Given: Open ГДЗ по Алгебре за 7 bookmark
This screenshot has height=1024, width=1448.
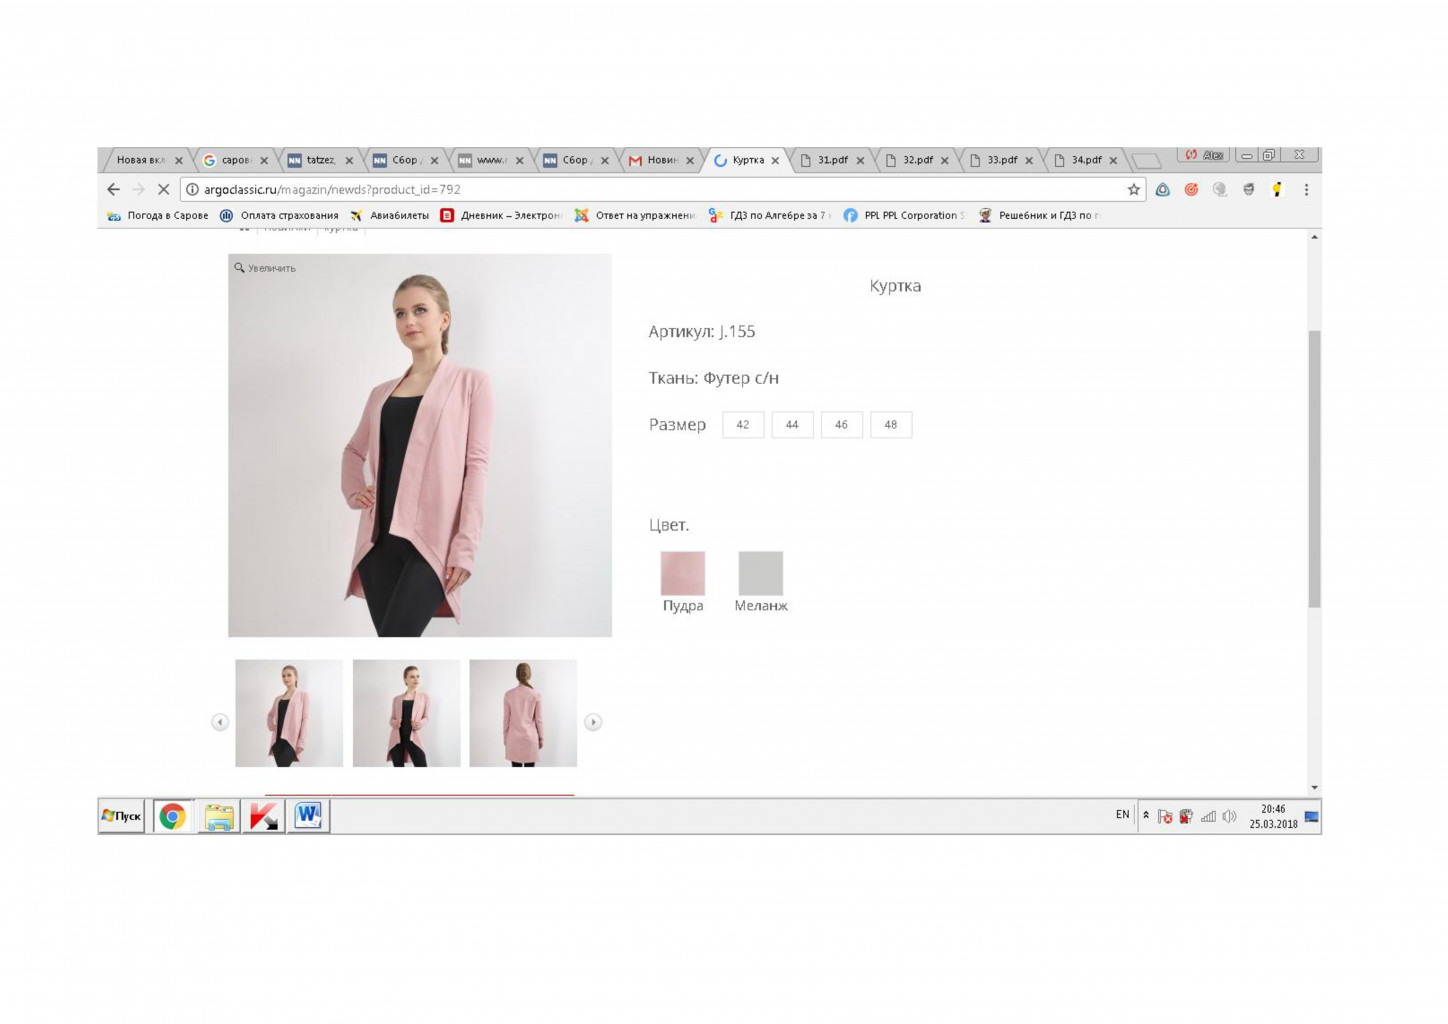Looking at the screenshot, I should (x=769, y=215).
